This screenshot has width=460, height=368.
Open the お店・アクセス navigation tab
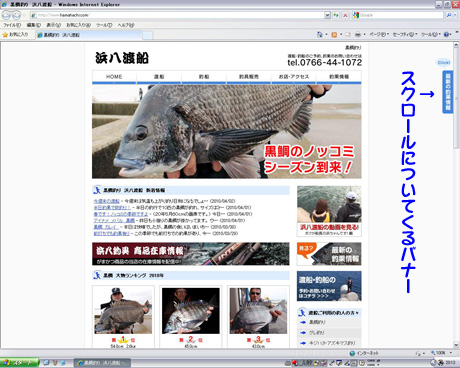[294, 77]
